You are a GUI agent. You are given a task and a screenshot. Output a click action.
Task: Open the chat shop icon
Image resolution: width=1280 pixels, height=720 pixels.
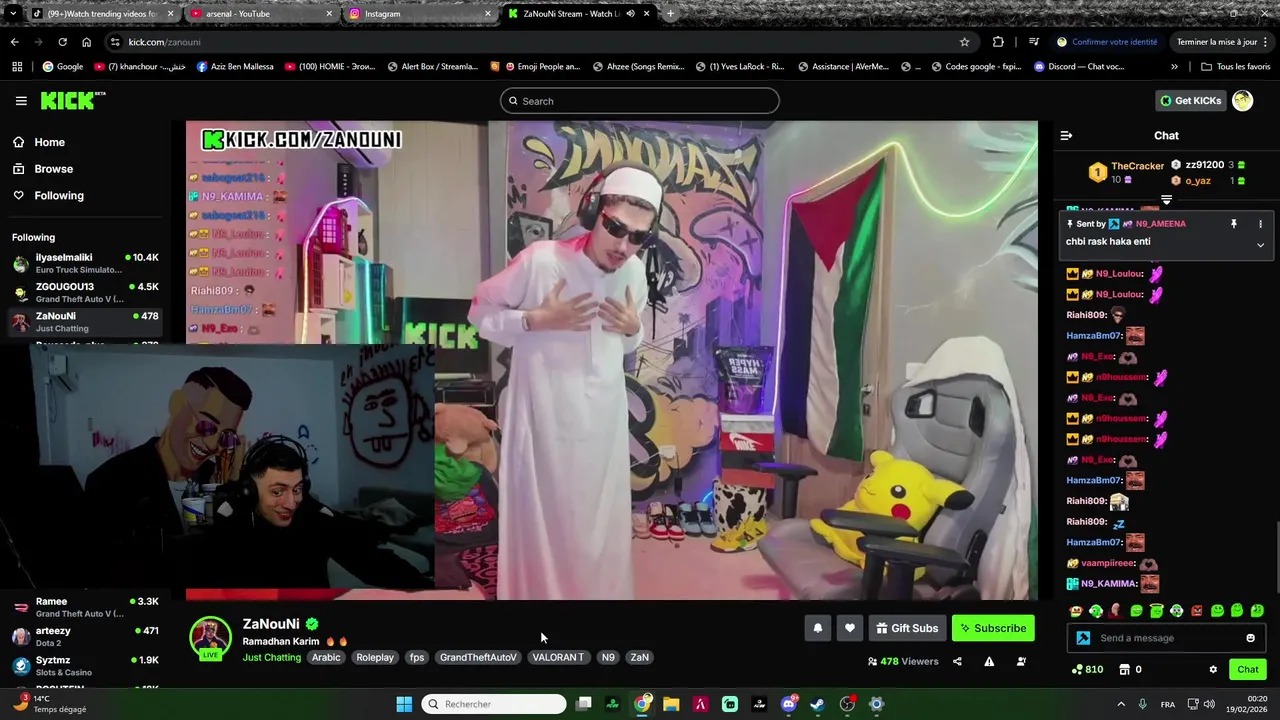[x=1124, y=669]
